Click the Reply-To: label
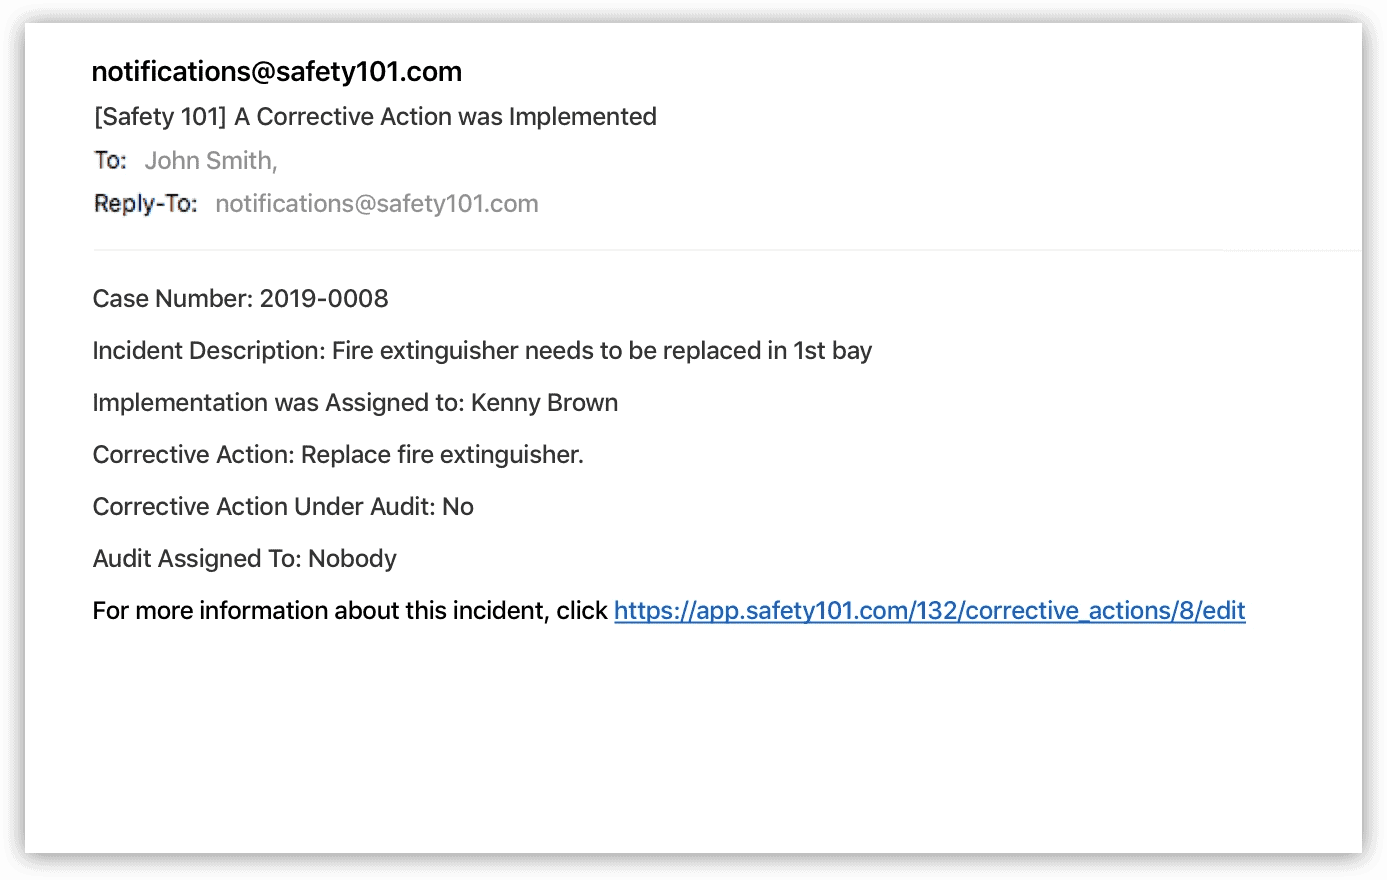Image resolution: width=1387 pixels, height=880 pixels. 146,204
